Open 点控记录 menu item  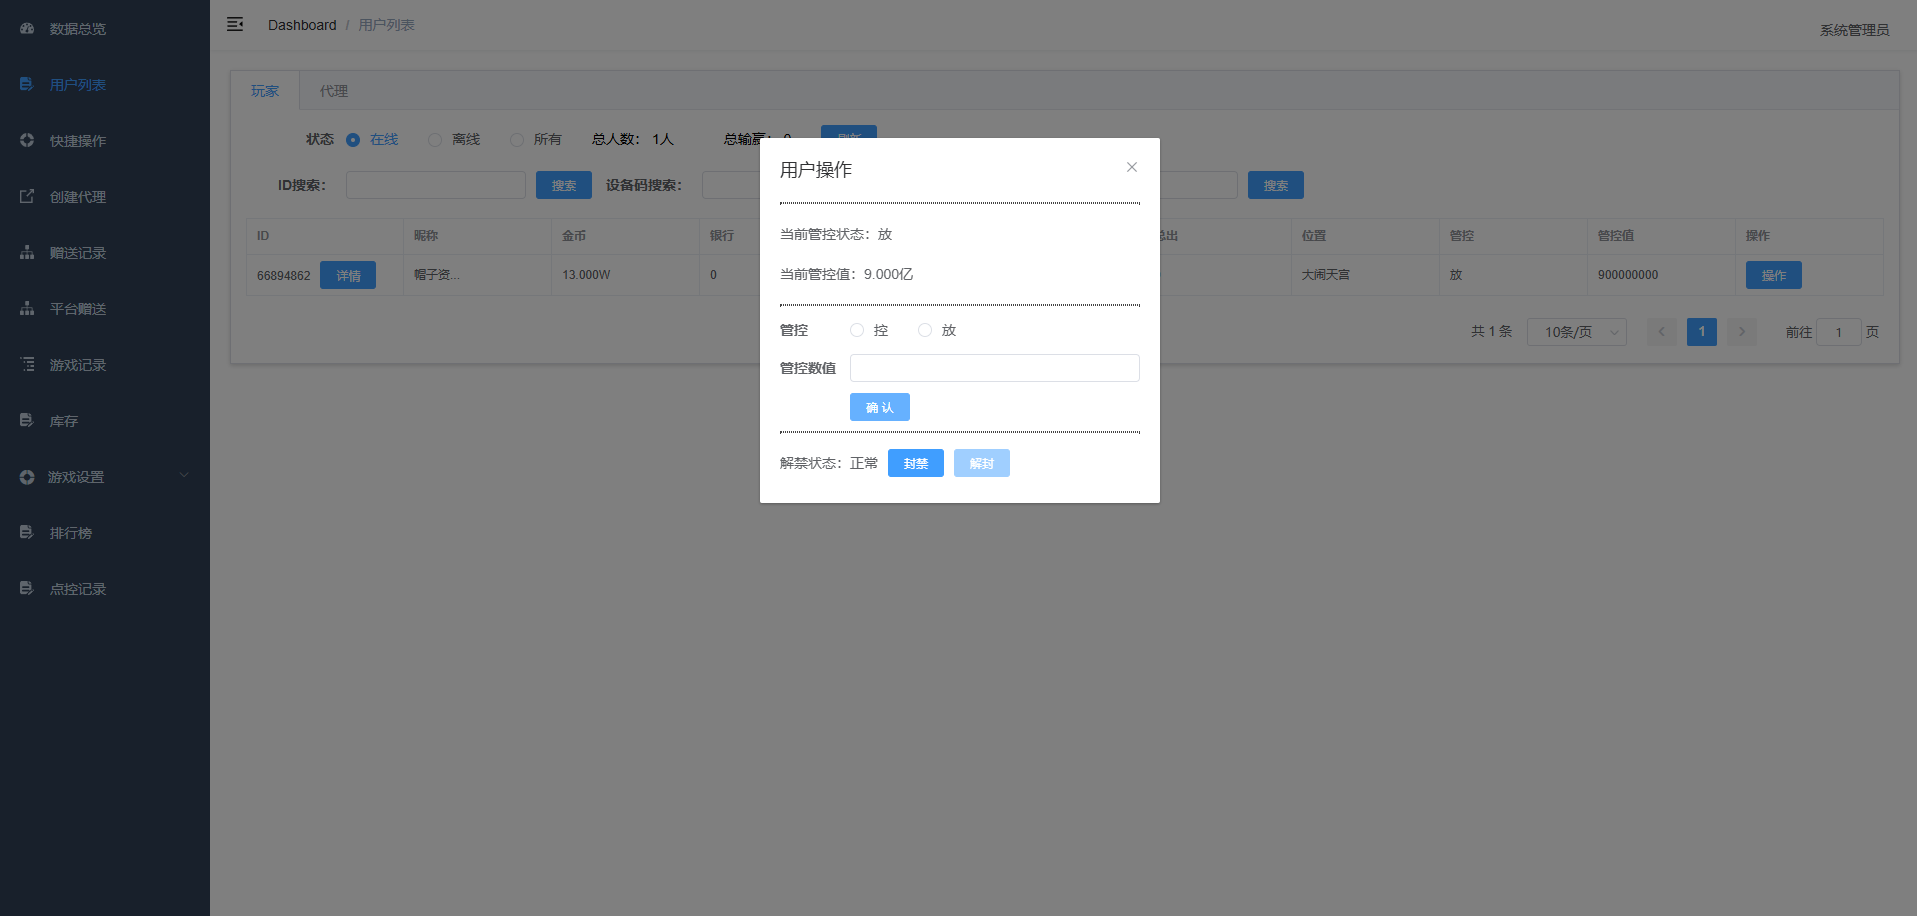(x=78, y=589)
